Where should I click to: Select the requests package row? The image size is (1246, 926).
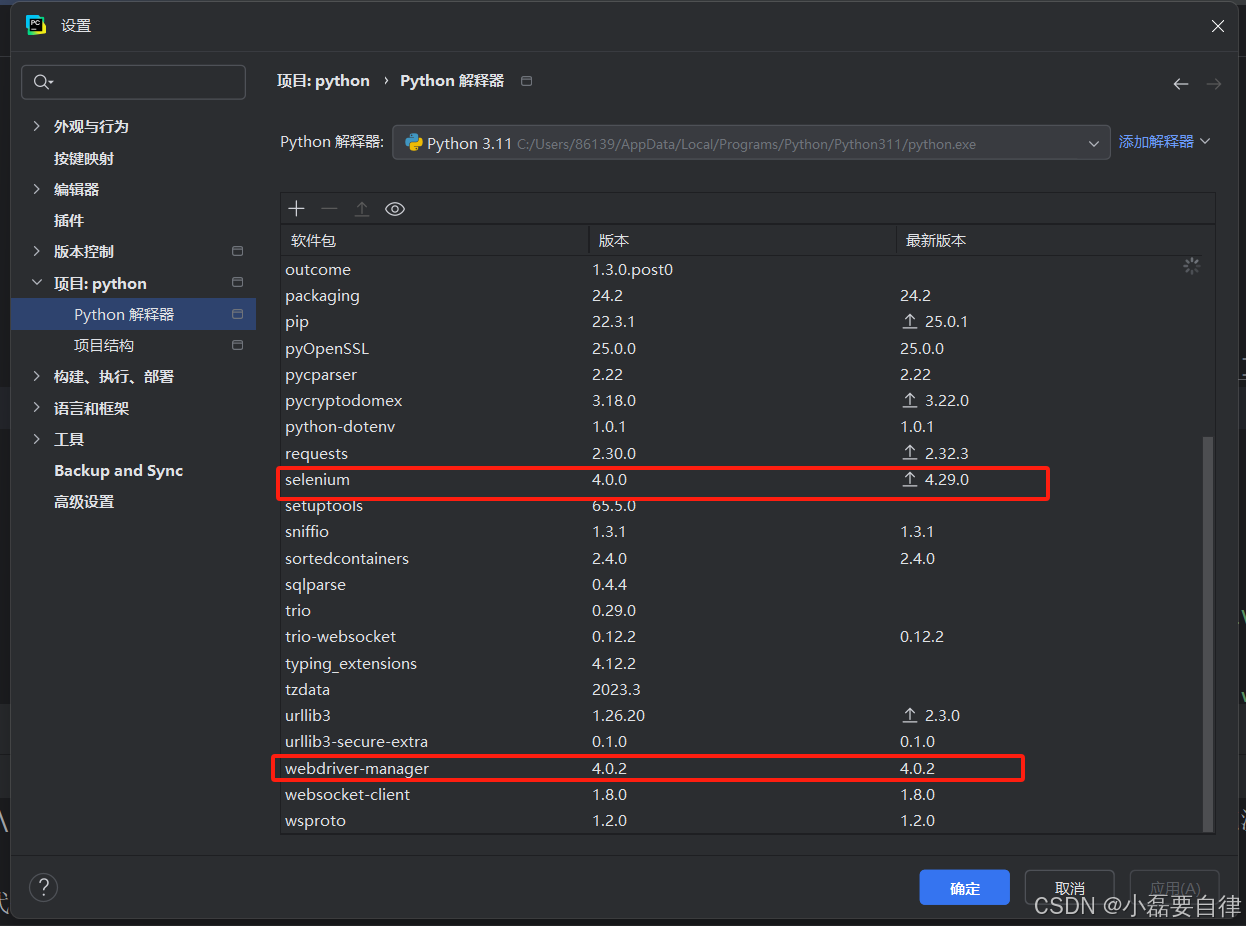(741, 453)
